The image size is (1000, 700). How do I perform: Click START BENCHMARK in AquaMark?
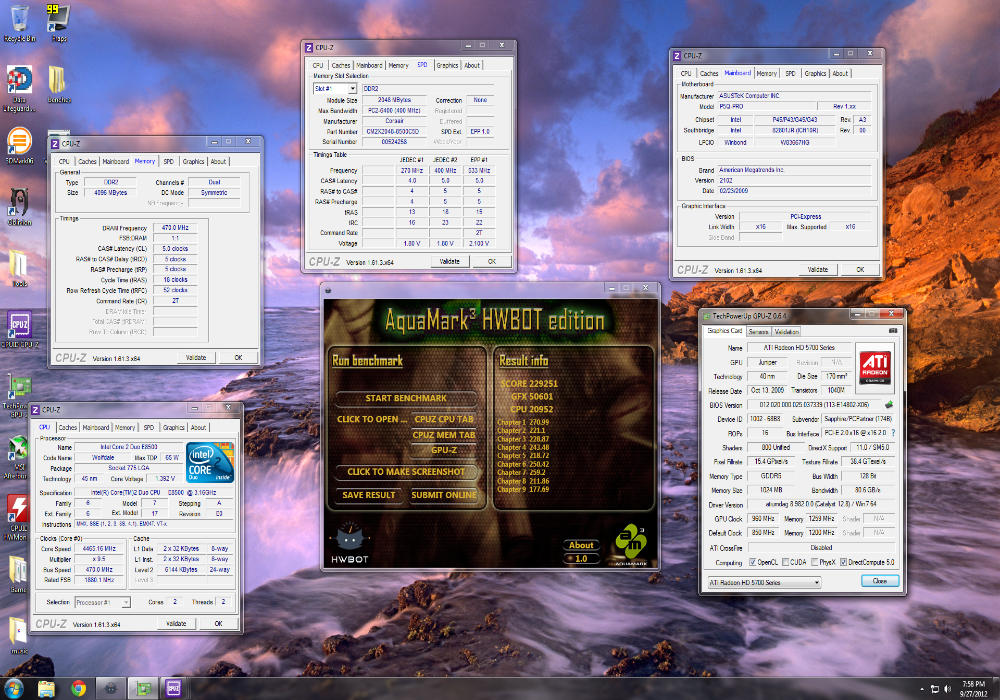pos(406,398)
